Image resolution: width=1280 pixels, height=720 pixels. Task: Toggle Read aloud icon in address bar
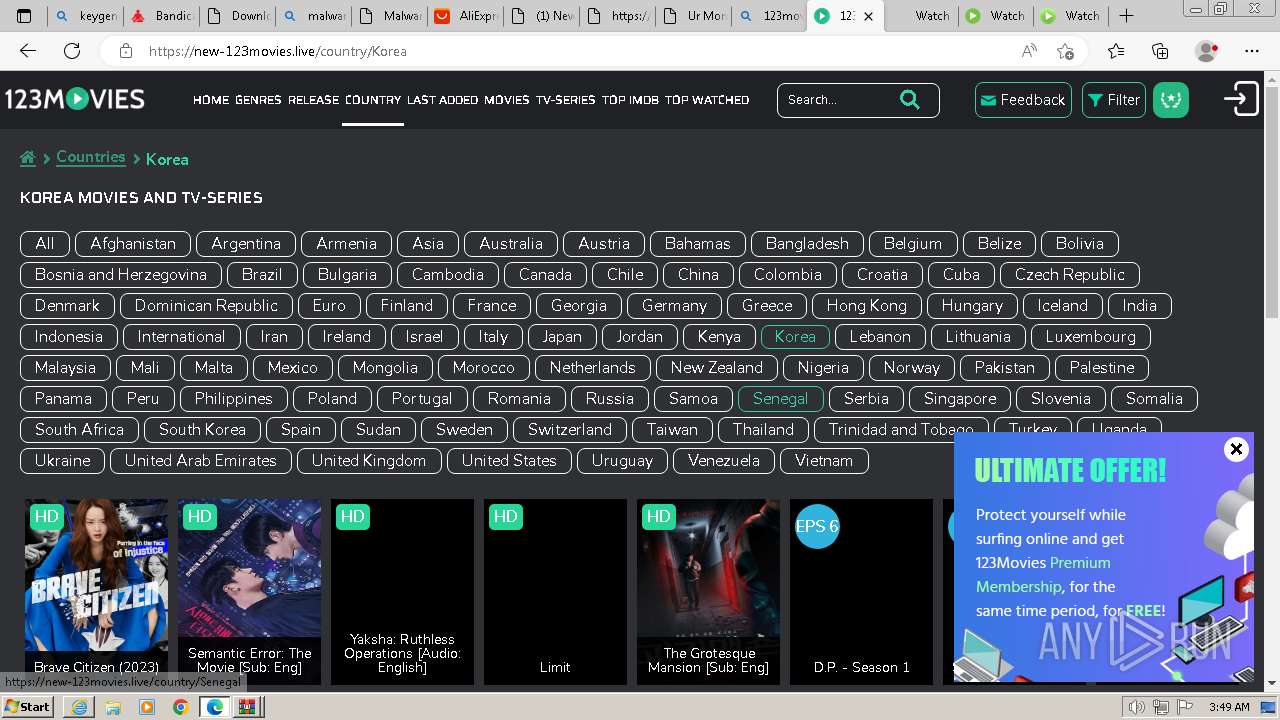(1029, 51)
